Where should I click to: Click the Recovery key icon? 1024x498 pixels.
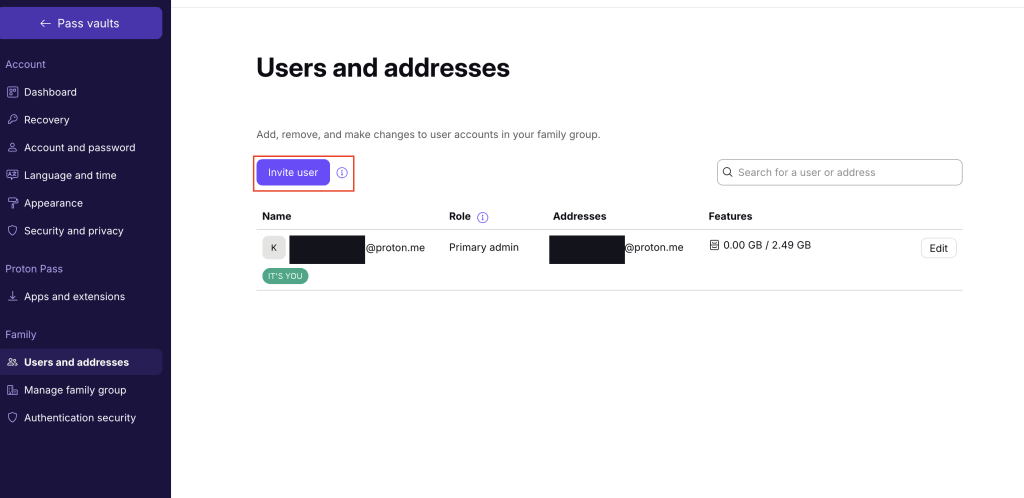(13, 120)
